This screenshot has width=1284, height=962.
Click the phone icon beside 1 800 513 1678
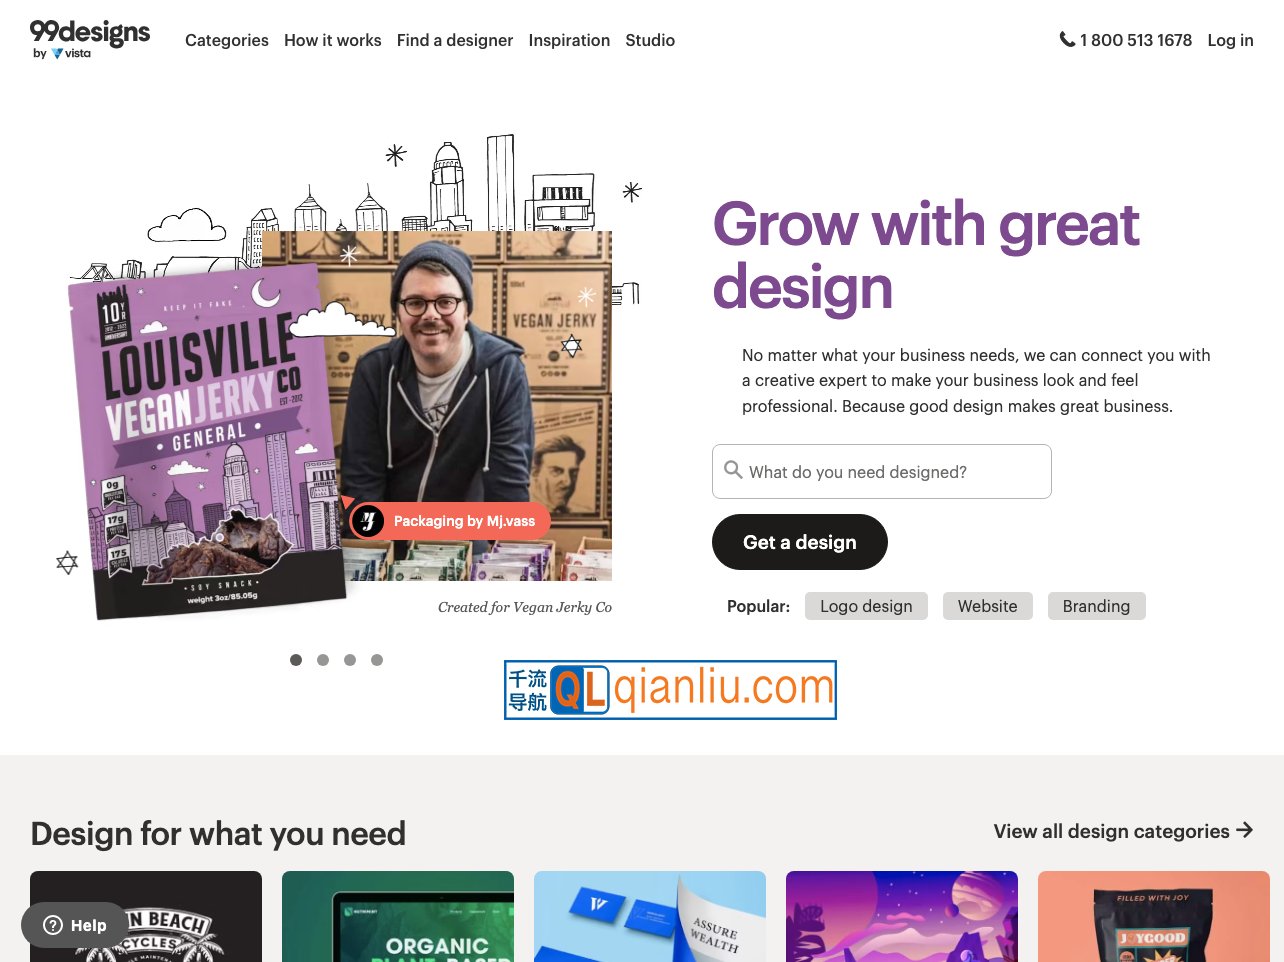pyautogui.click(x=1067, y=40)
